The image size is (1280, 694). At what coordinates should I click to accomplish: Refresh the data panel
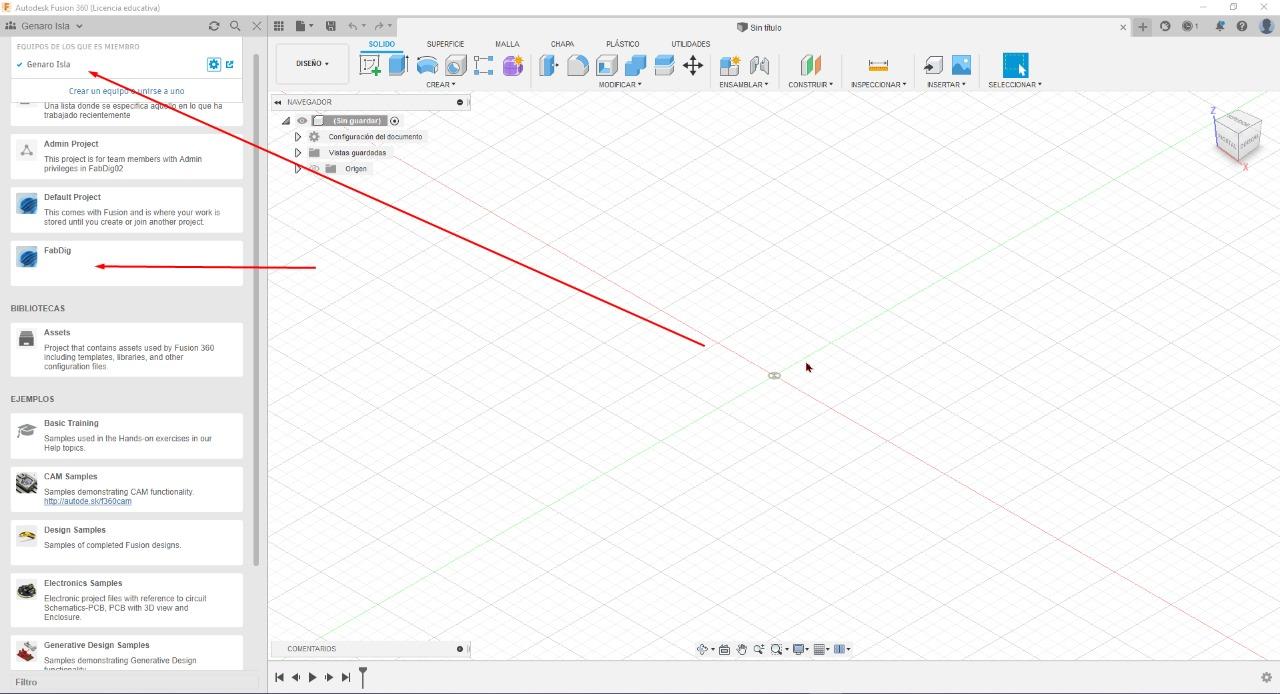click(x=214, y=26)
